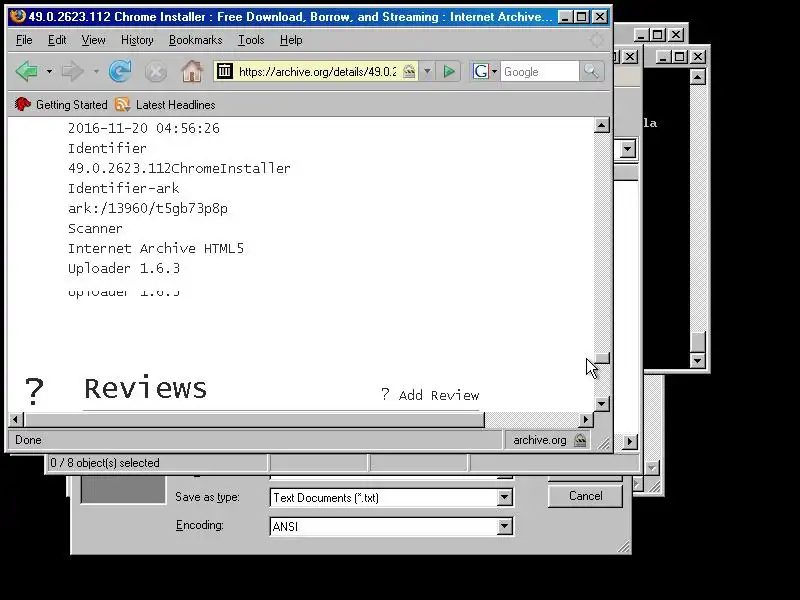The height and width of the screenshot is (600, 800).
Task: Click the browser vertical scrollbar down arrow
Action: point(602,404)
